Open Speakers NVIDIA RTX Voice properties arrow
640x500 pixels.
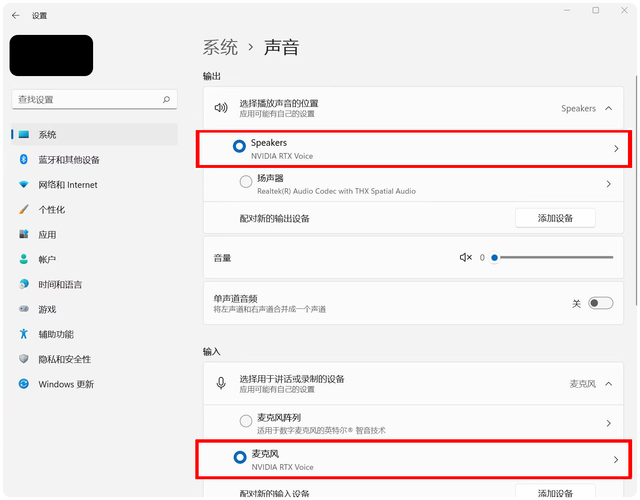click(x=616, y=149)
